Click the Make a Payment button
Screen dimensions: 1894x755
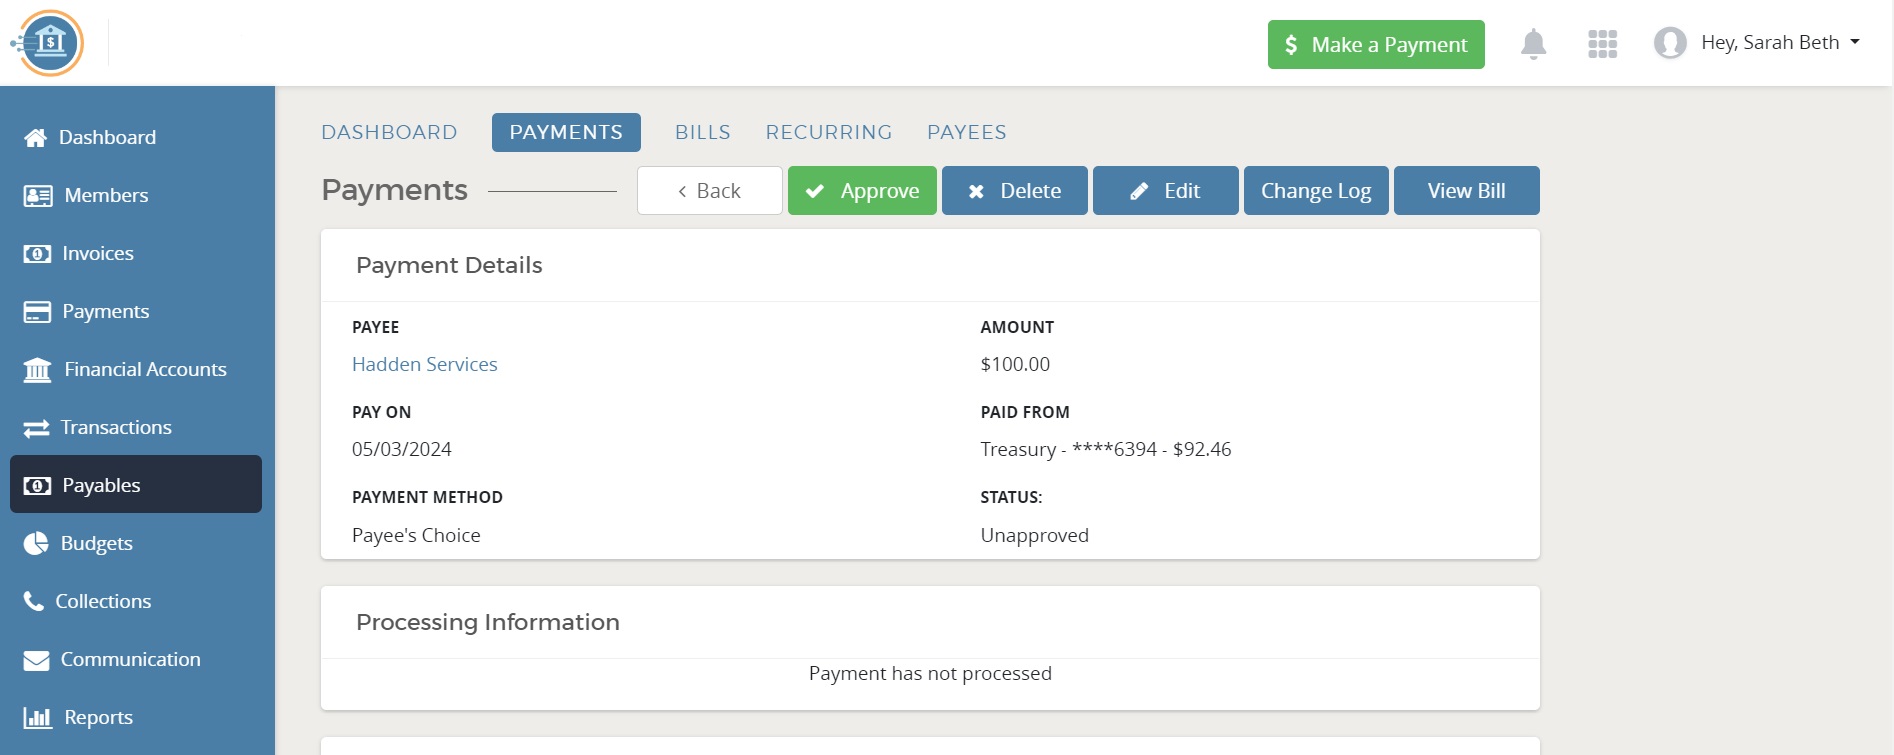1375,44
